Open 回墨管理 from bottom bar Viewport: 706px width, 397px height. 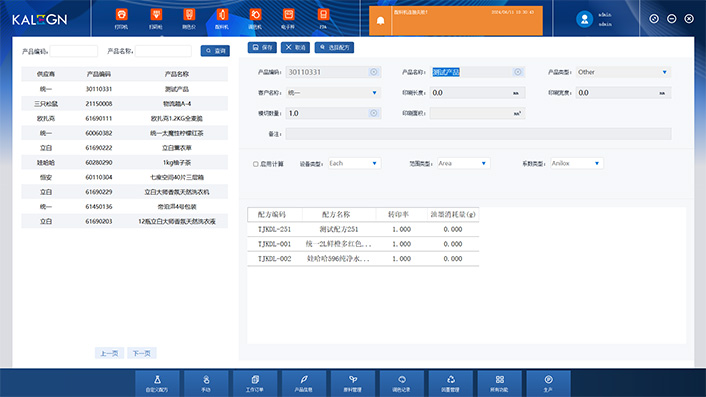[x=451, y=383]
